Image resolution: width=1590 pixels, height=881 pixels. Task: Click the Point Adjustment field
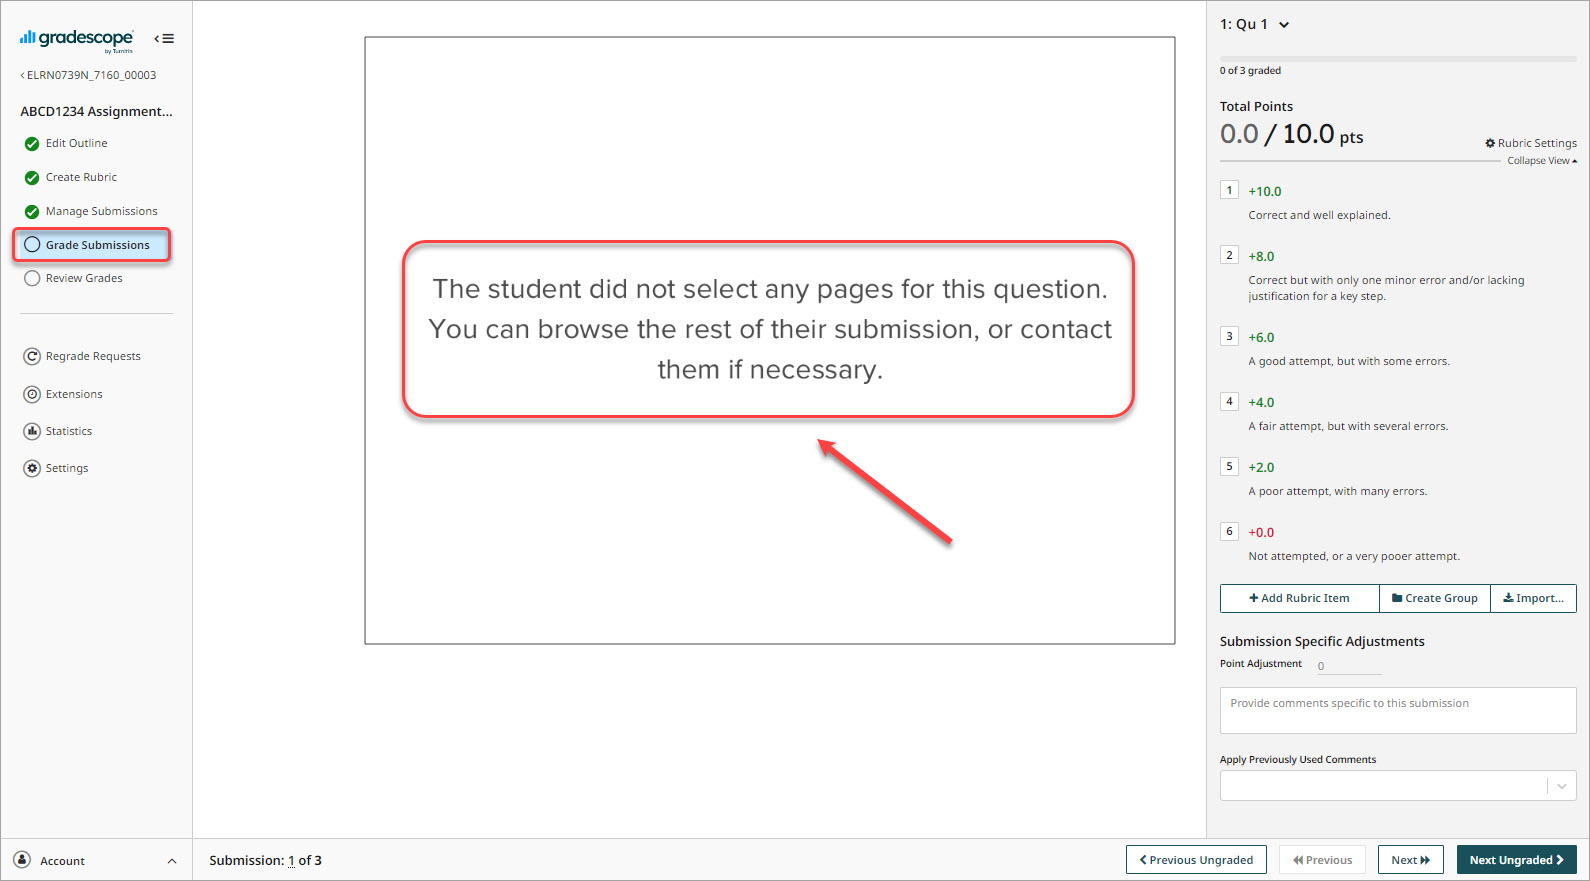tap(1348, 666)
